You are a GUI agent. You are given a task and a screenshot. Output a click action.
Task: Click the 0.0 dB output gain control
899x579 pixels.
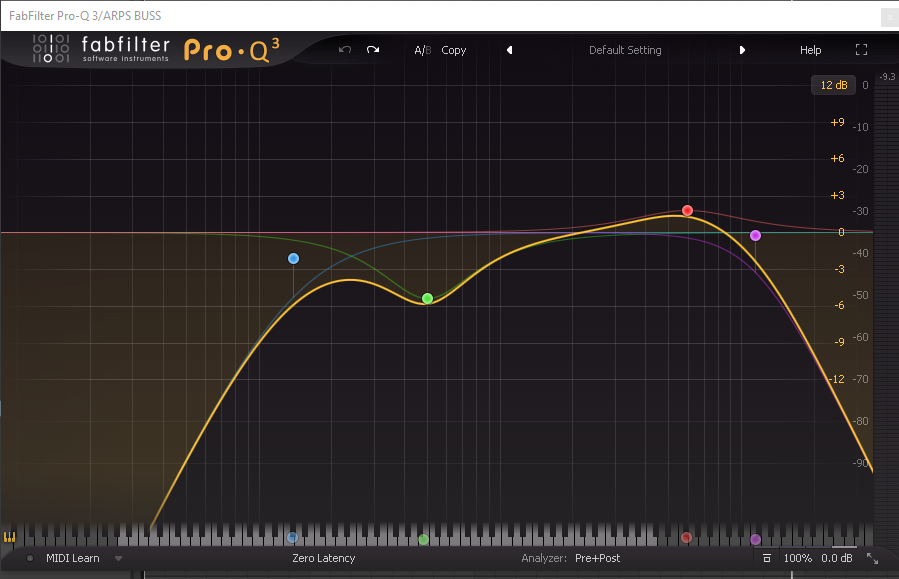pos(837,558)
